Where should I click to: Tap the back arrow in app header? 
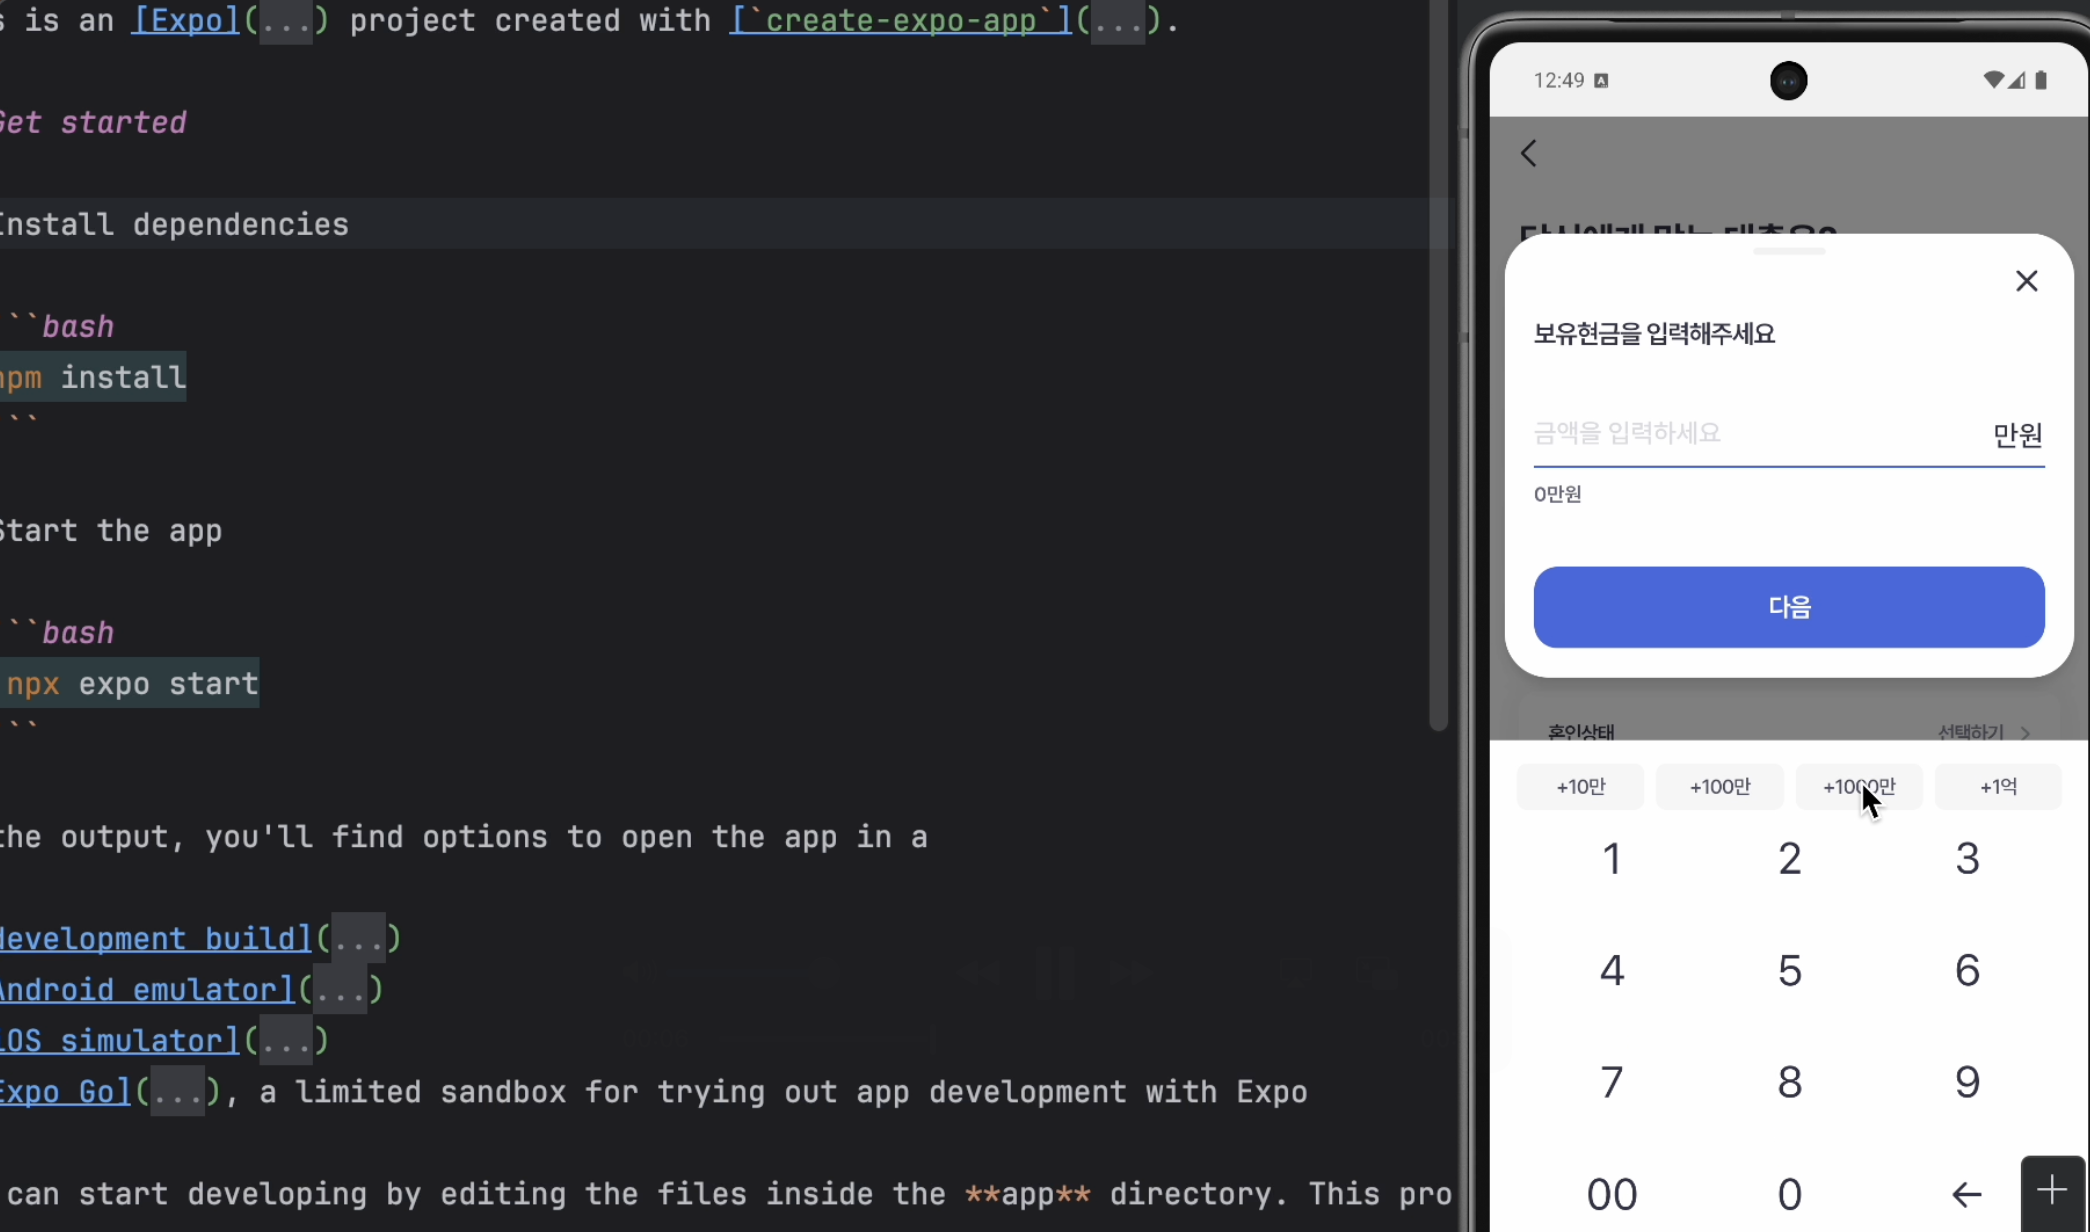(1528, 153)
